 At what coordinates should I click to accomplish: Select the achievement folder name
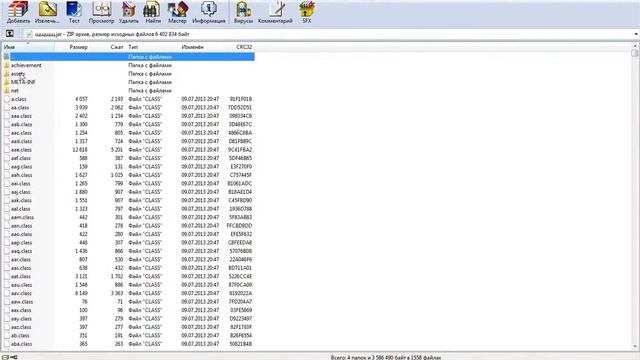pyautogui.click(x=26, y=65)
